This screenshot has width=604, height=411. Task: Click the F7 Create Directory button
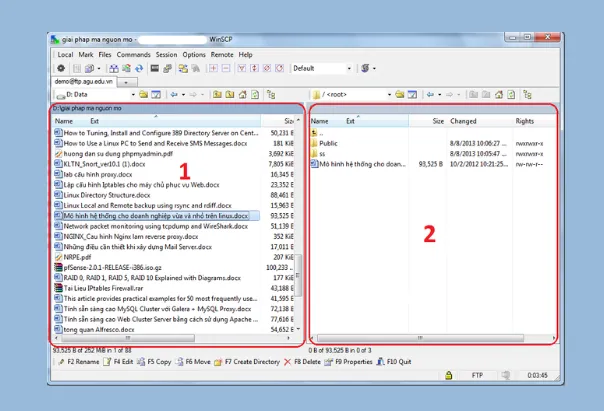pos(247,362)
